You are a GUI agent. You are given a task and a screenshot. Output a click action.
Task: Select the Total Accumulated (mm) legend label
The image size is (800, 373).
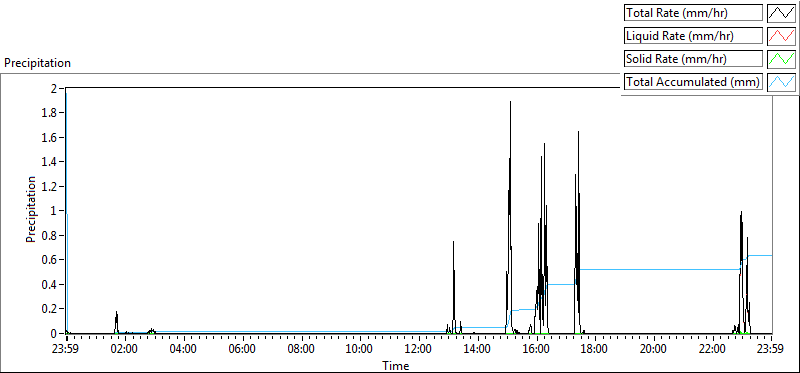693,82
